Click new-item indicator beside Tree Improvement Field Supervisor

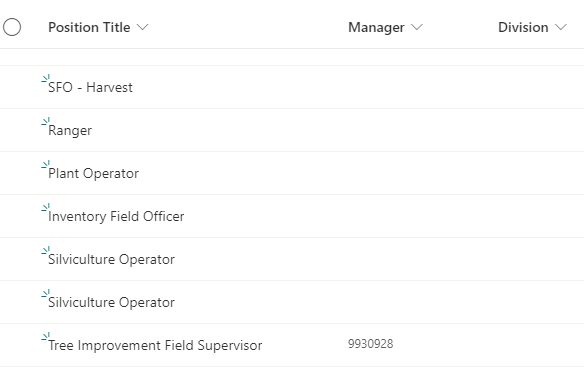45,336
